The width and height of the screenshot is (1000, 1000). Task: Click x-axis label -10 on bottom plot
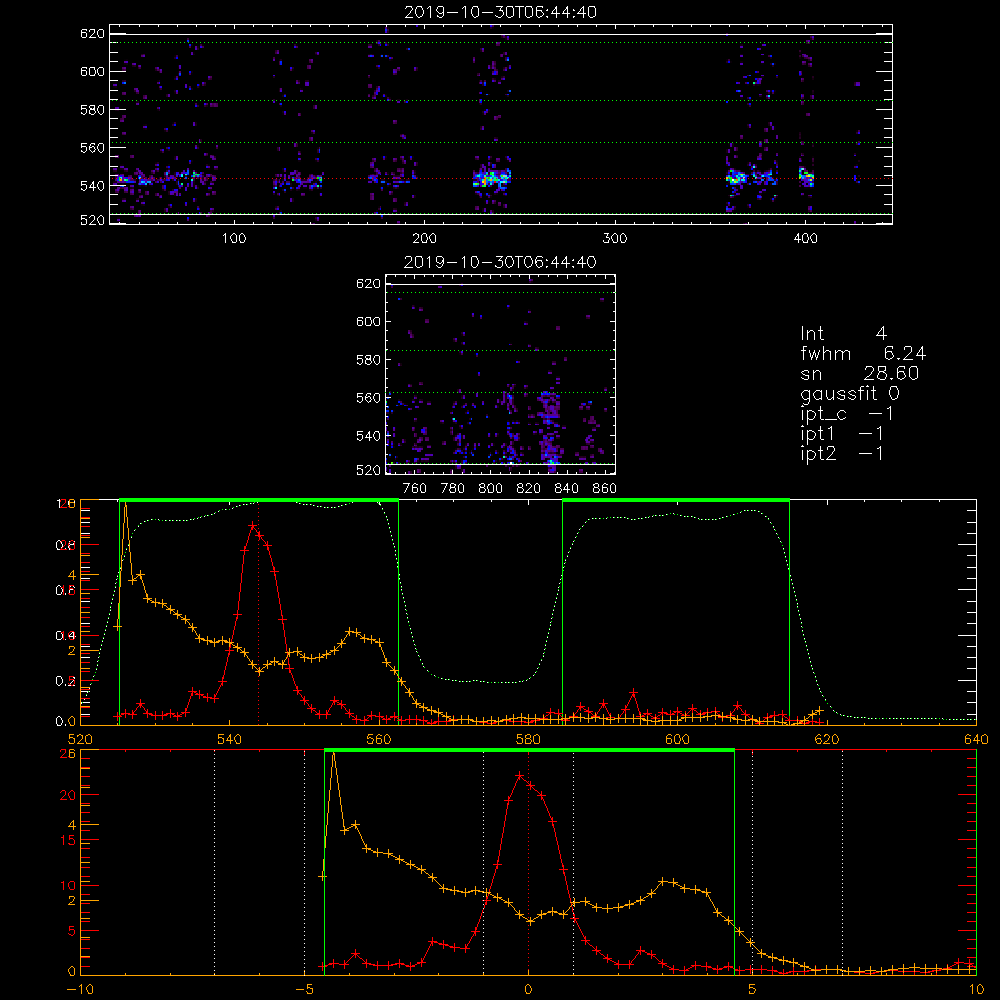[80, 990]
